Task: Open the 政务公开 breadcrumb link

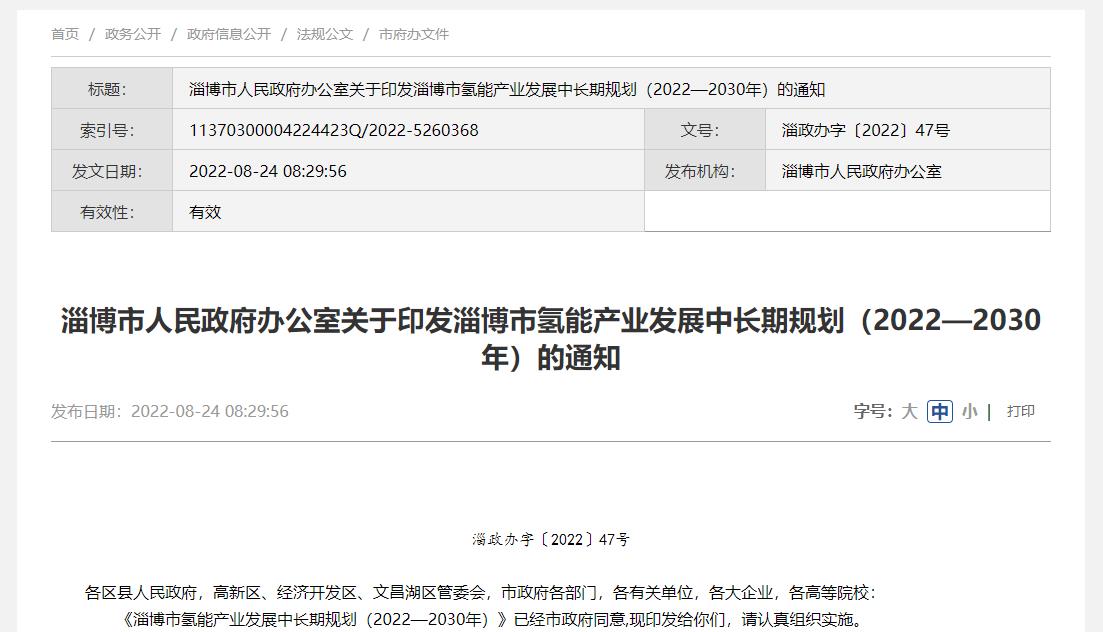Action: 132,34
